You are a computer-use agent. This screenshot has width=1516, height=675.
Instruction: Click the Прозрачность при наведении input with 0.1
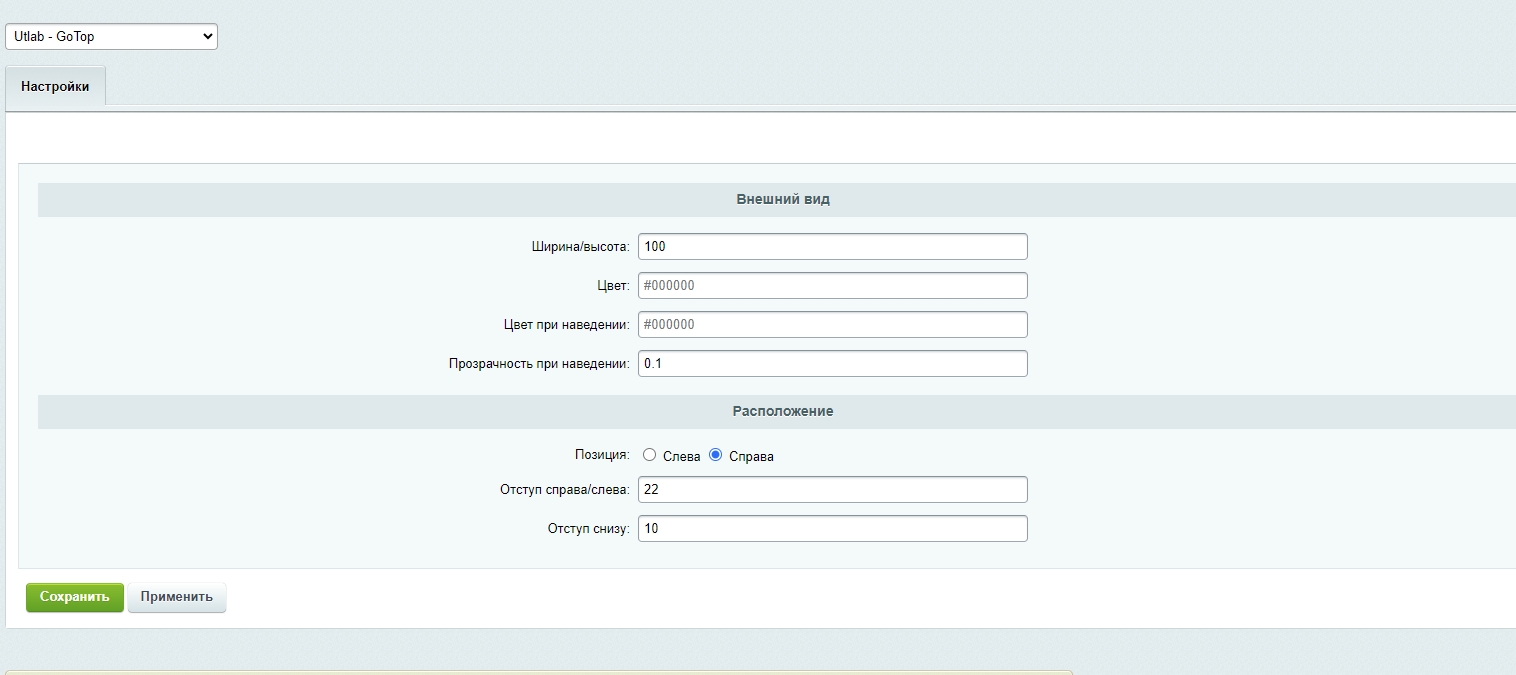[x=832, y=364]
